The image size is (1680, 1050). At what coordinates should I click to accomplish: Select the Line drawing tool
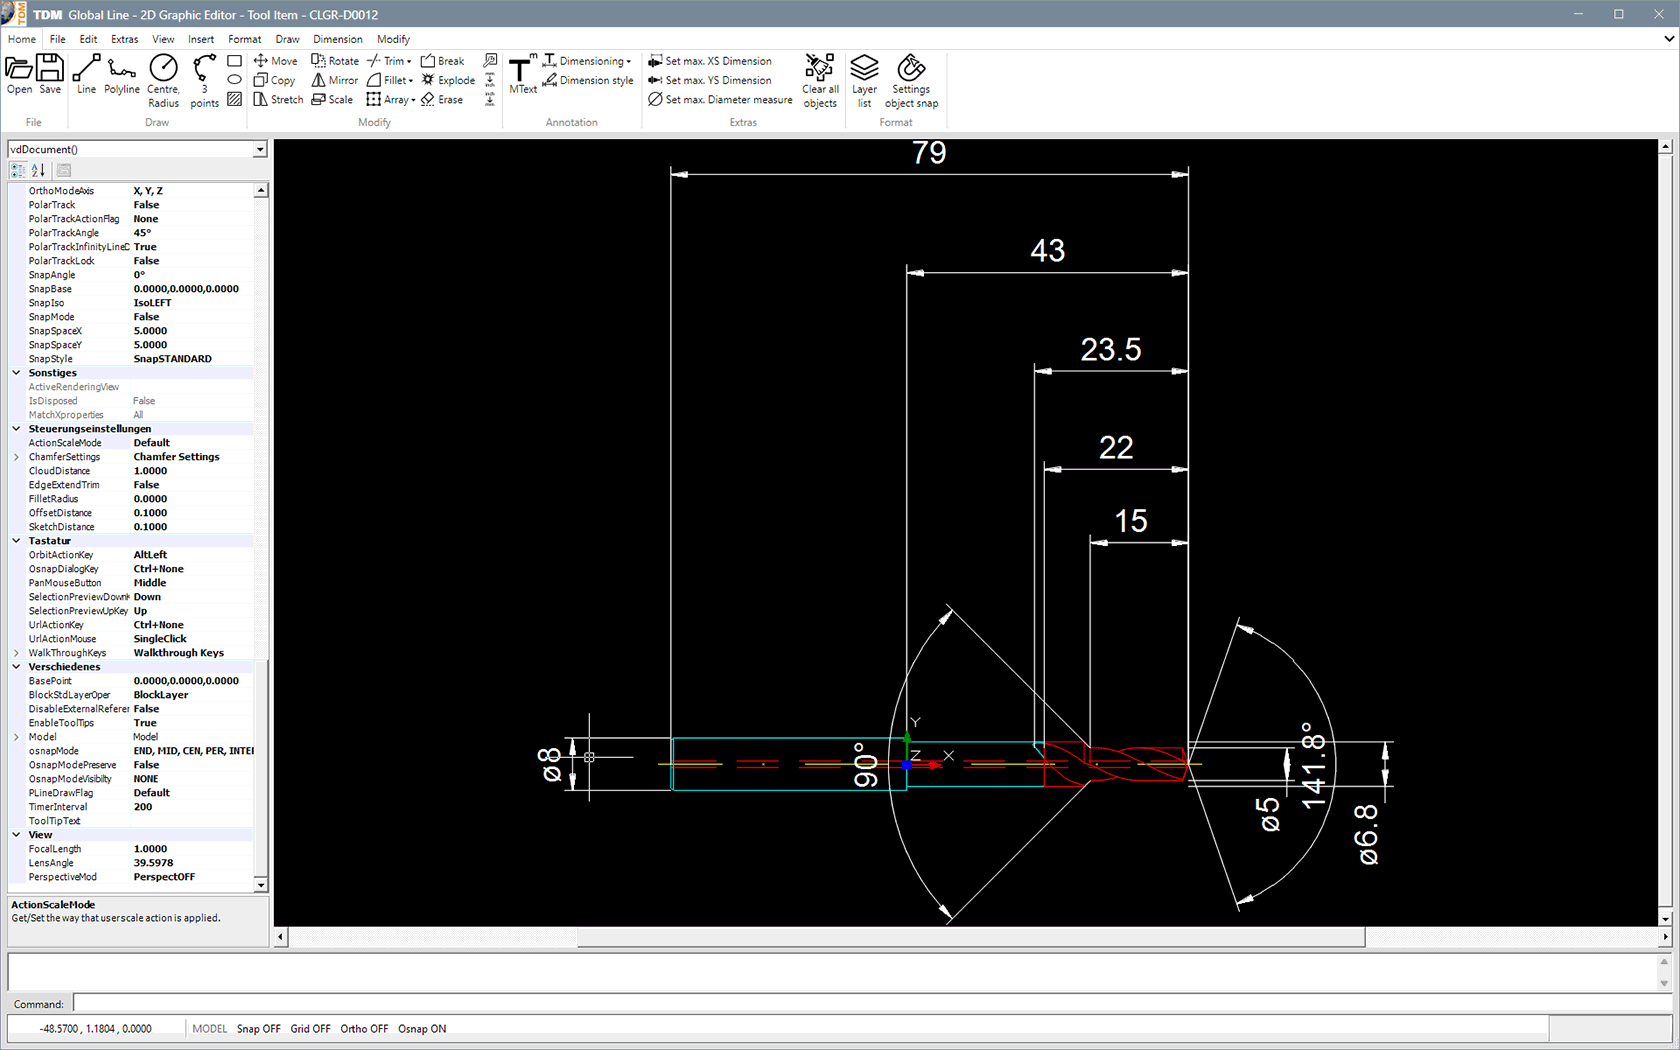pos(86,75)
